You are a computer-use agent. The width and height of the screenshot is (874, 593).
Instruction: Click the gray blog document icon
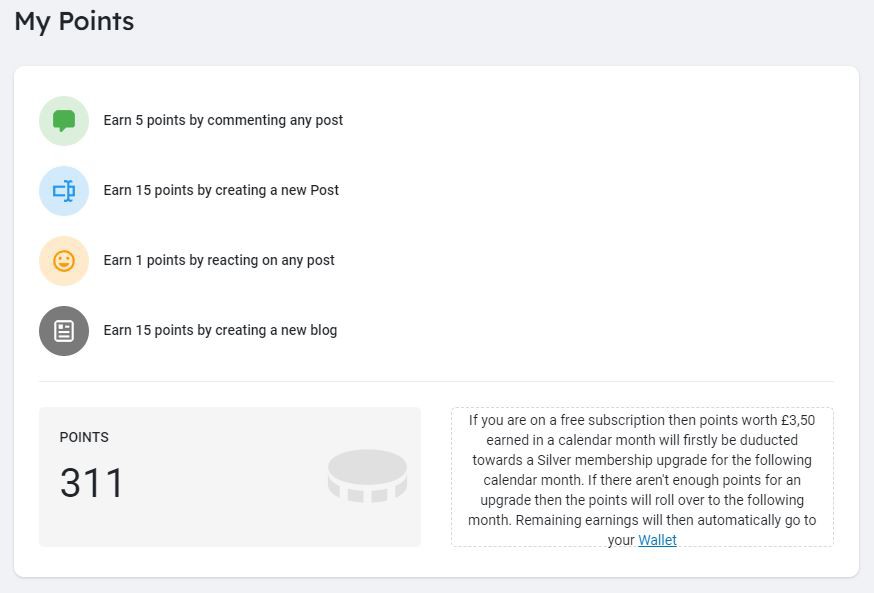[x=64, y=331]
